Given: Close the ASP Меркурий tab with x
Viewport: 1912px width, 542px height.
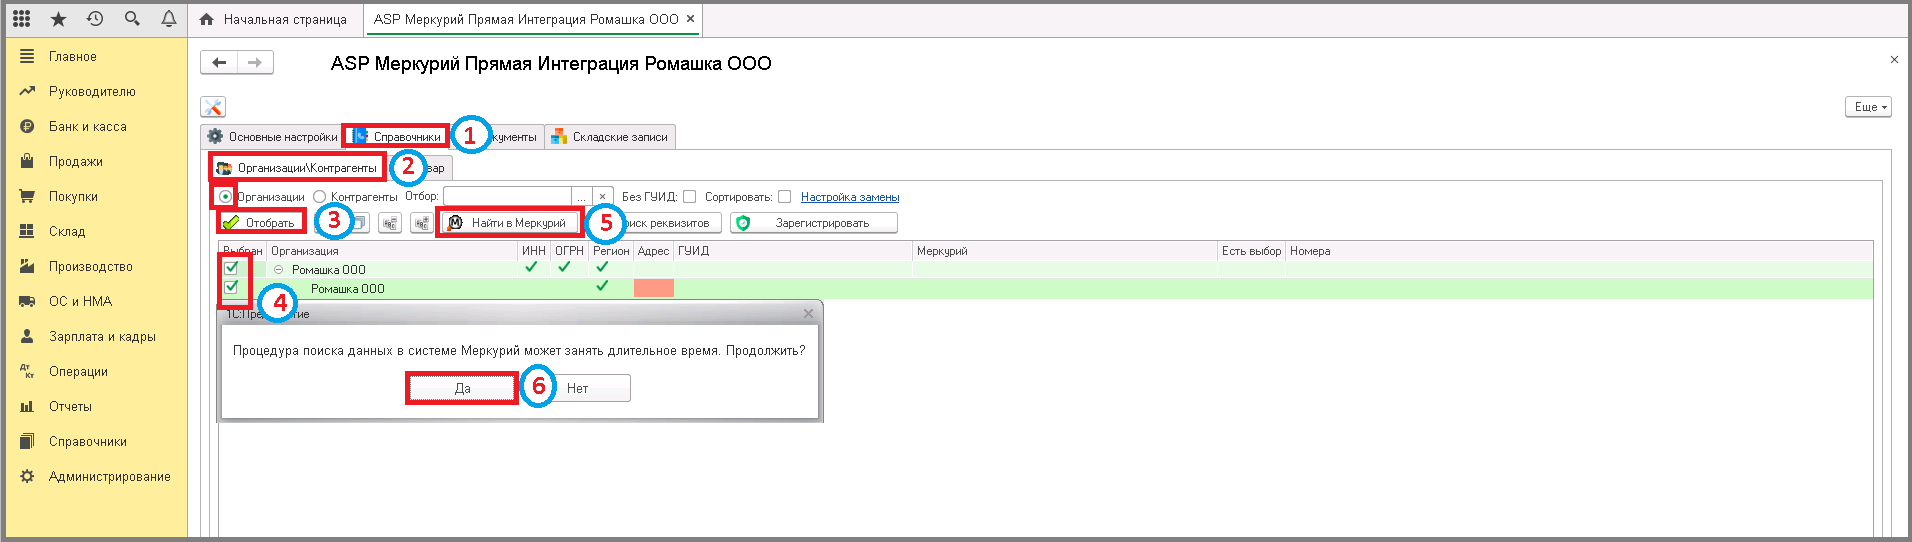Looking at the screenshot, I should tap(690, 19).
